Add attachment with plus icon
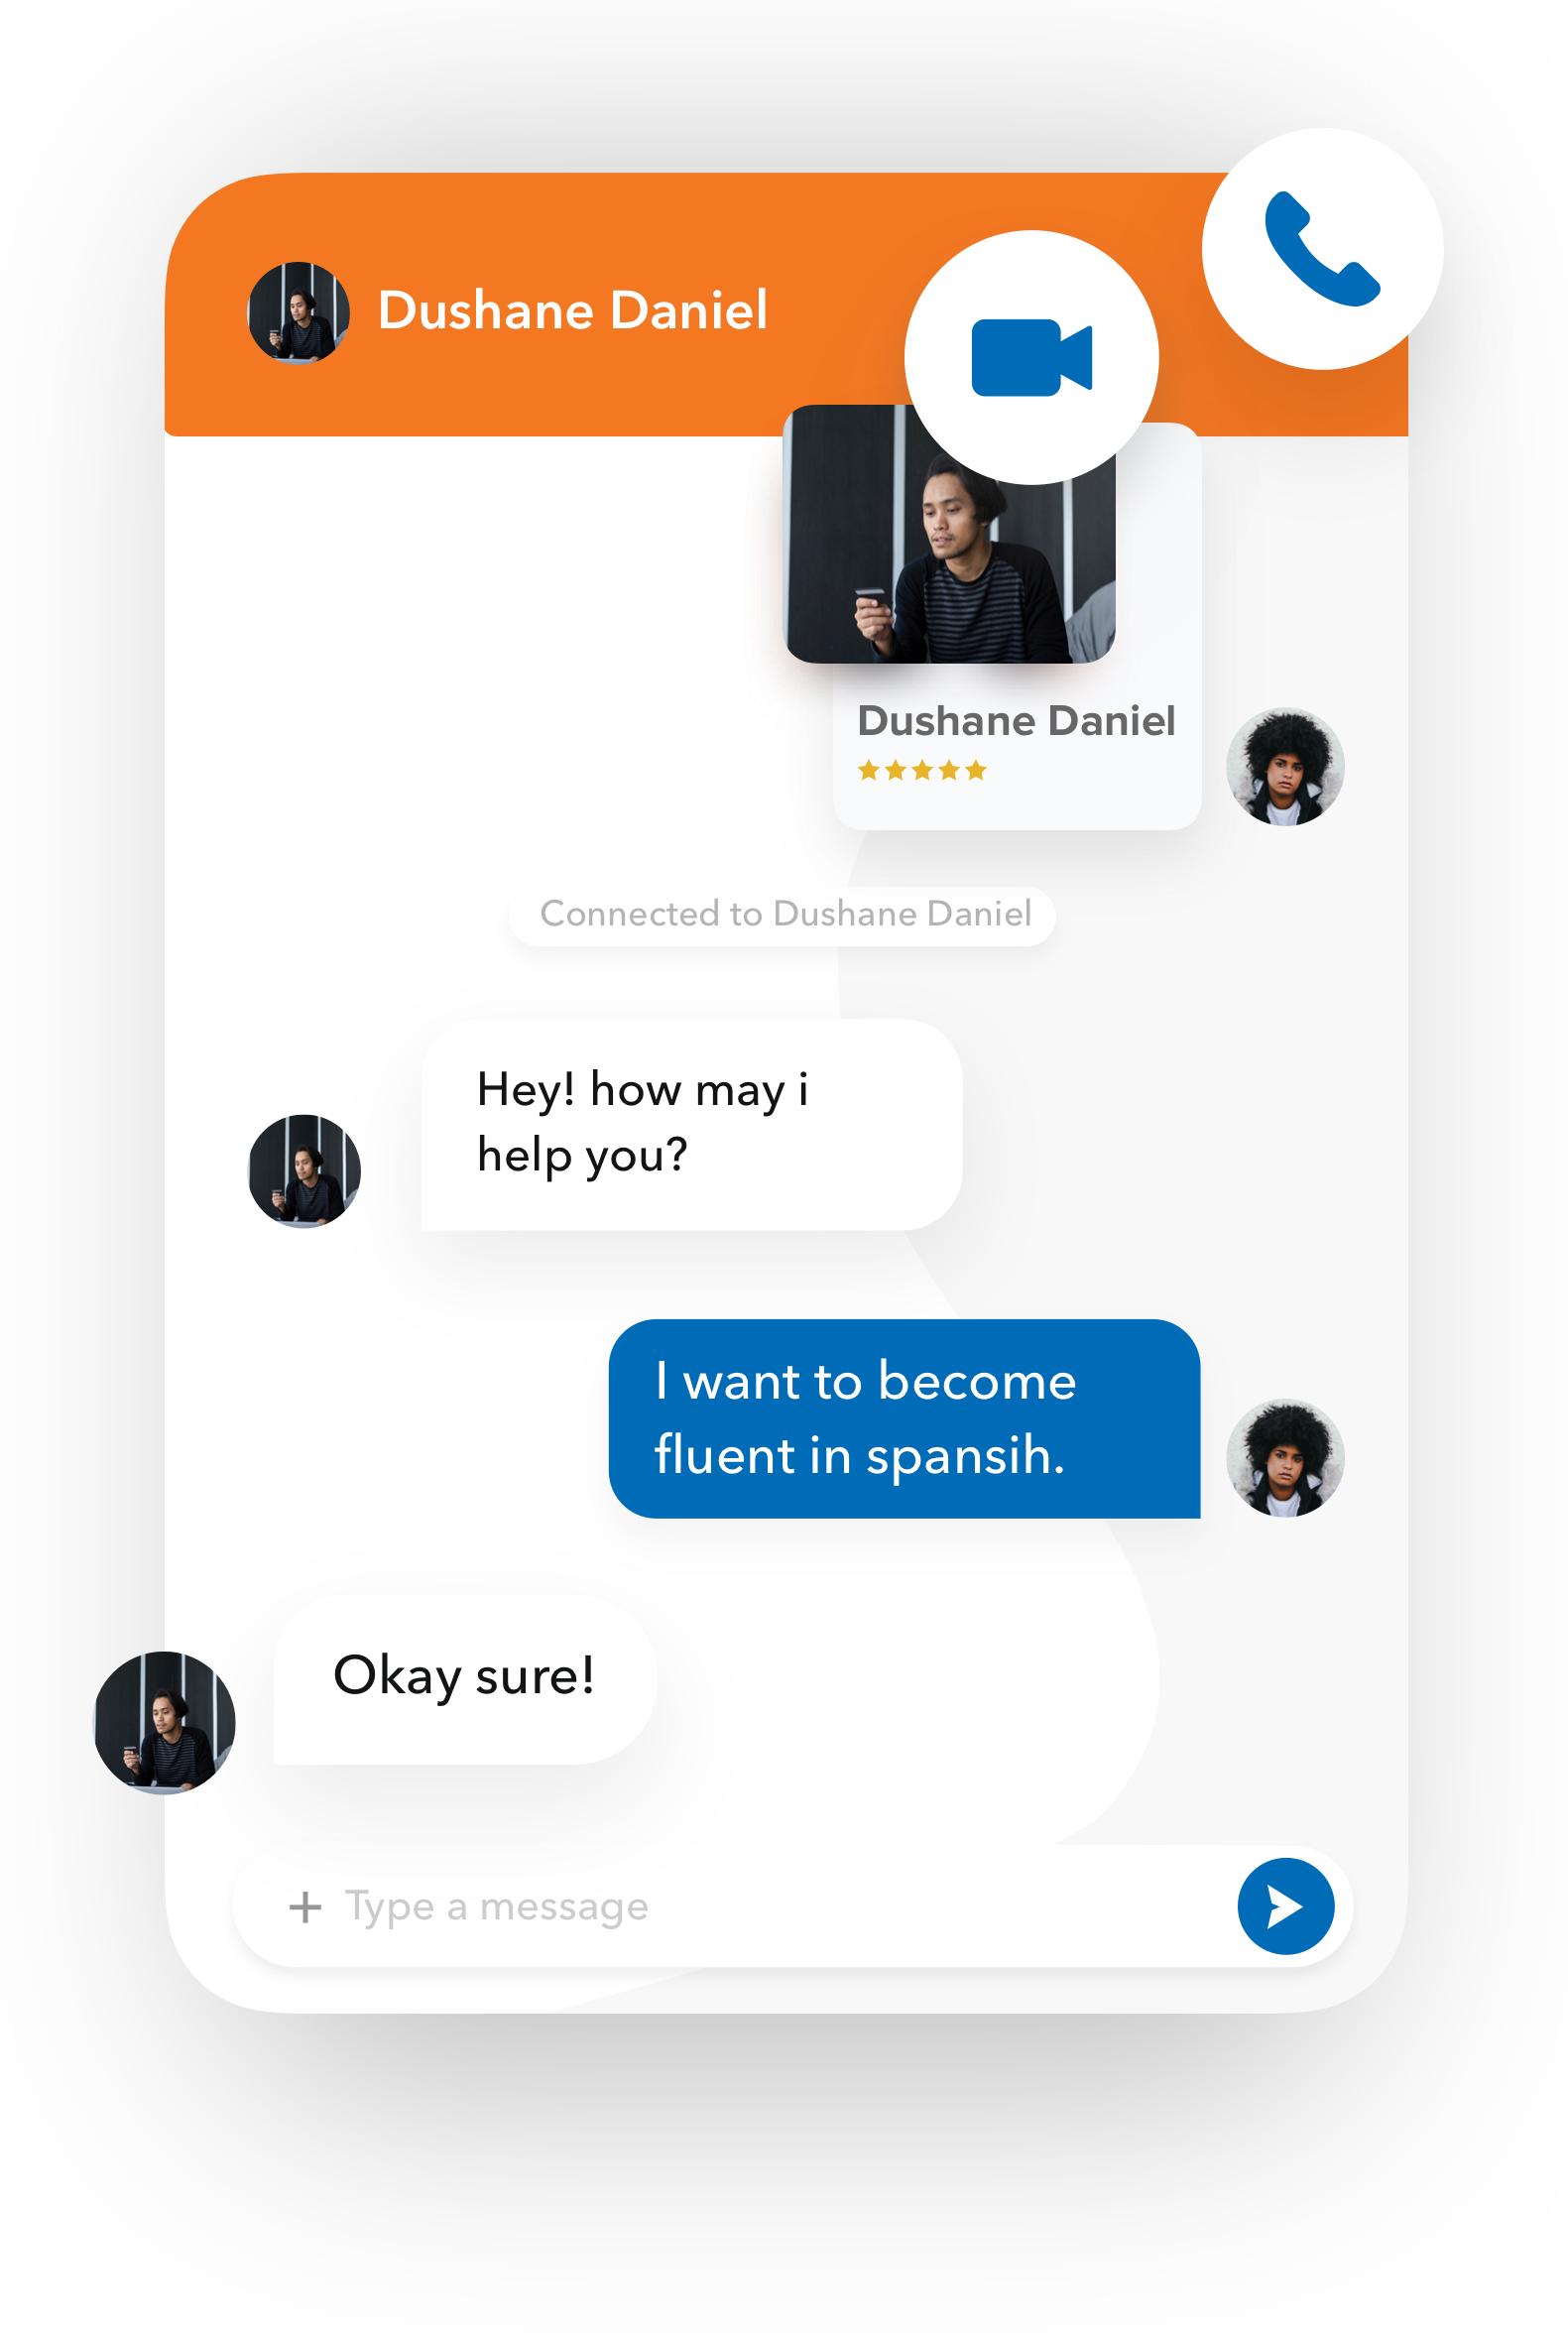Screen dimensions: 1568x2333 (x=305, y=1906)
